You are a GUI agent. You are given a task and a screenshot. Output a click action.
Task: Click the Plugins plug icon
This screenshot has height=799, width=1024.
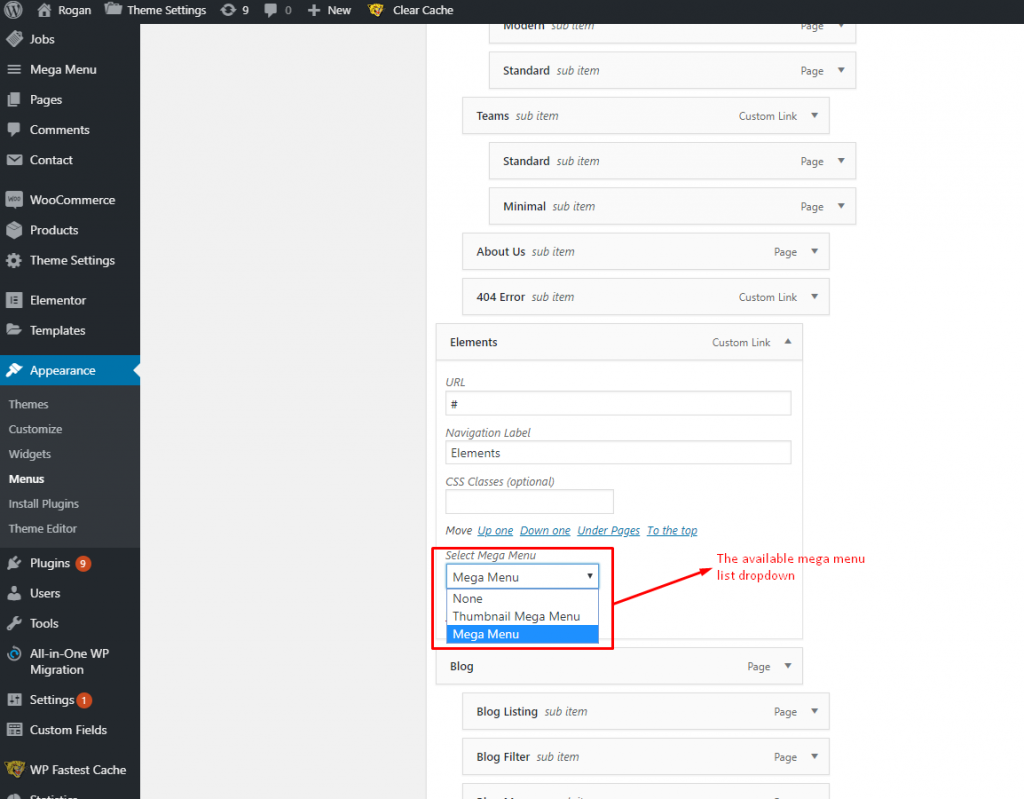(14, 563)
